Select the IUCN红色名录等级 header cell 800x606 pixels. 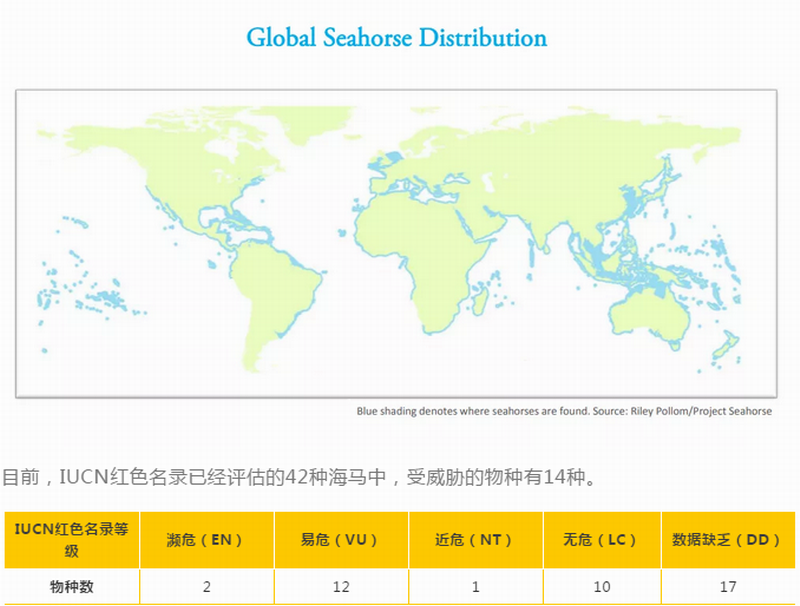[x=71, y=540]
